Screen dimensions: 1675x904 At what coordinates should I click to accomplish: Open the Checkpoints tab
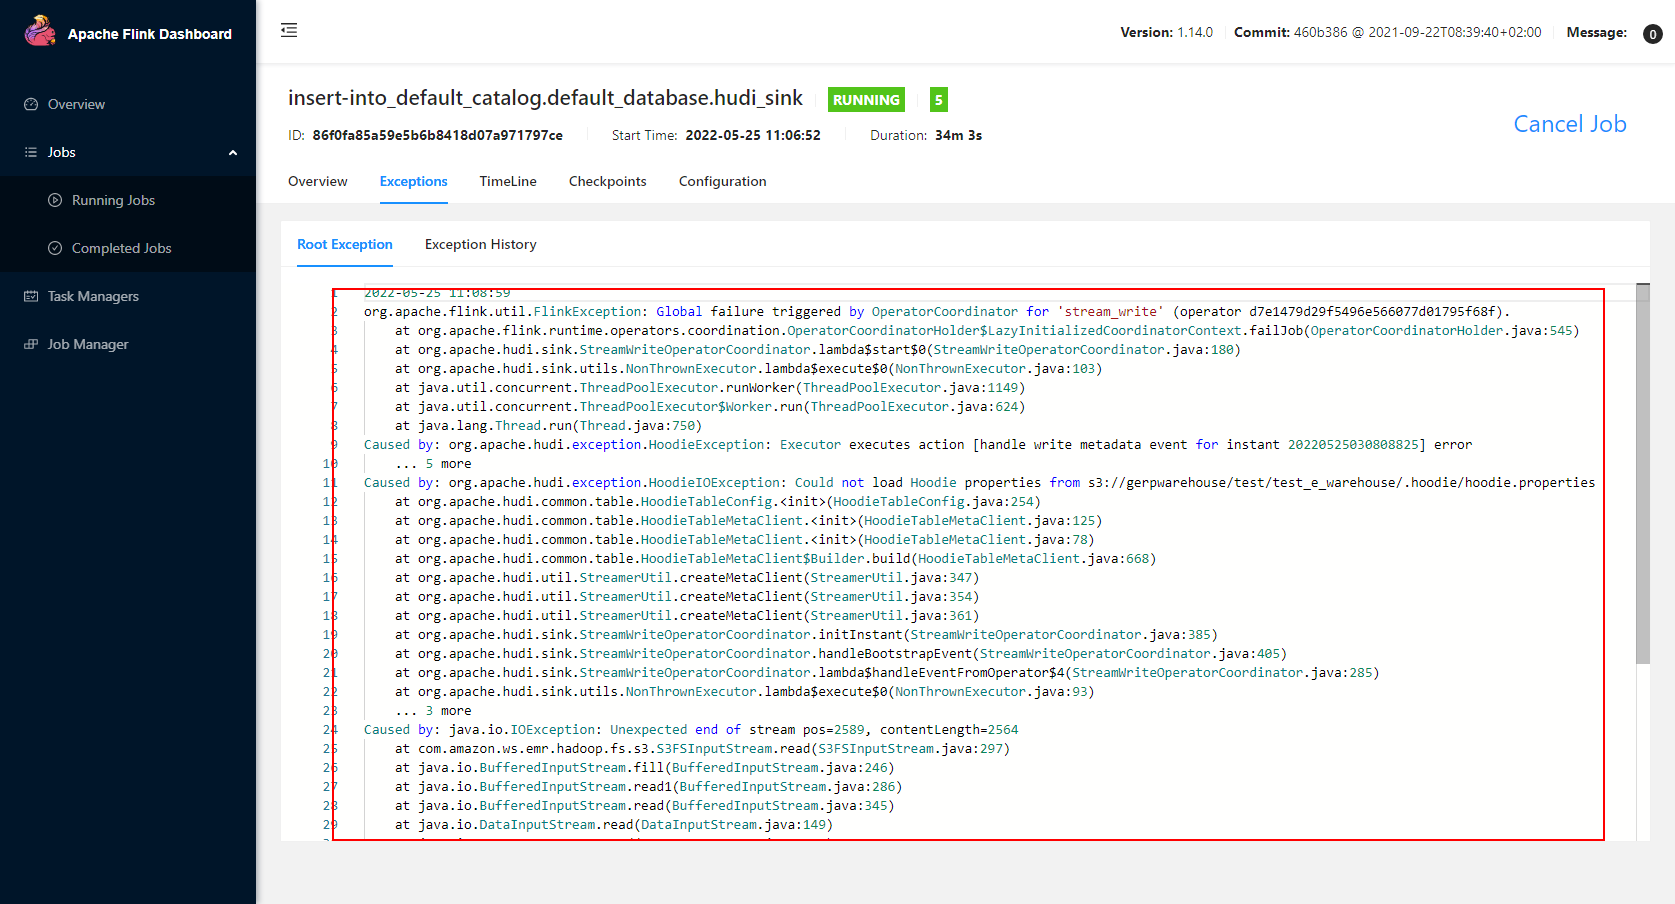click(608, 181)
